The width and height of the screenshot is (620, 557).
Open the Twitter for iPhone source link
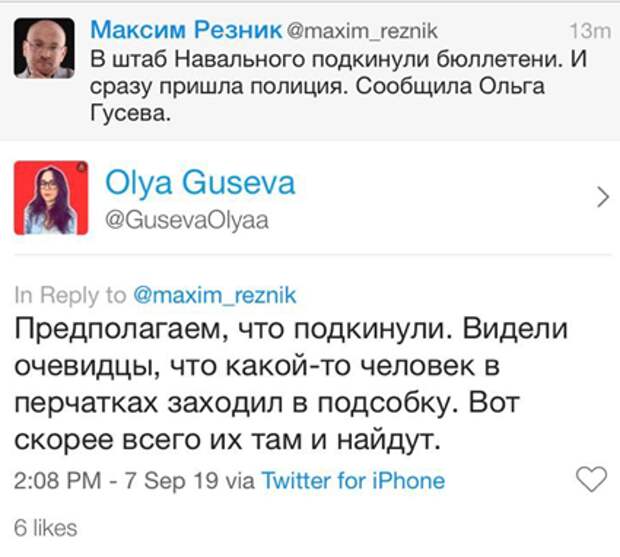353,481
